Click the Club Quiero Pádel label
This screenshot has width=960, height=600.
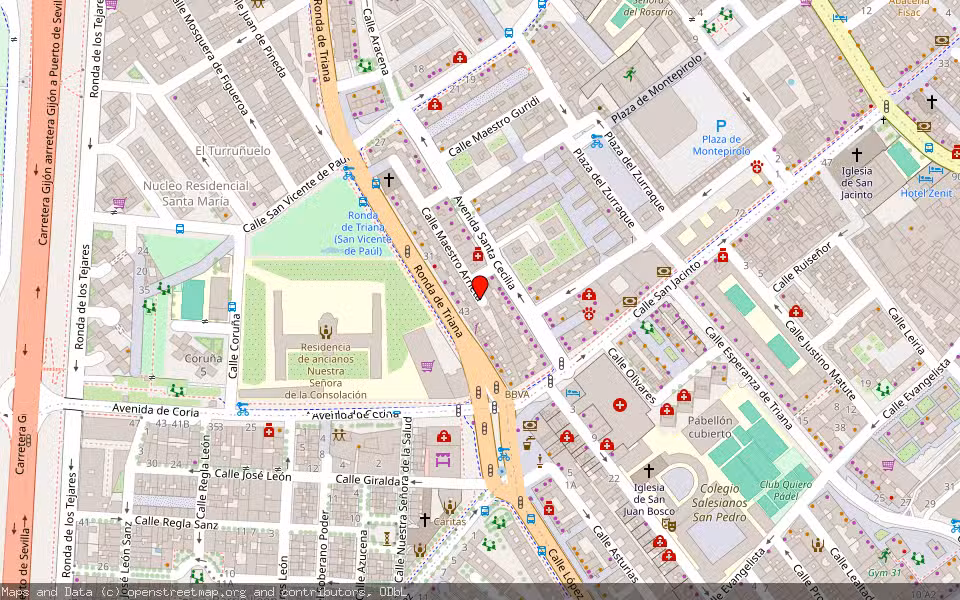[x=786, y=490]
